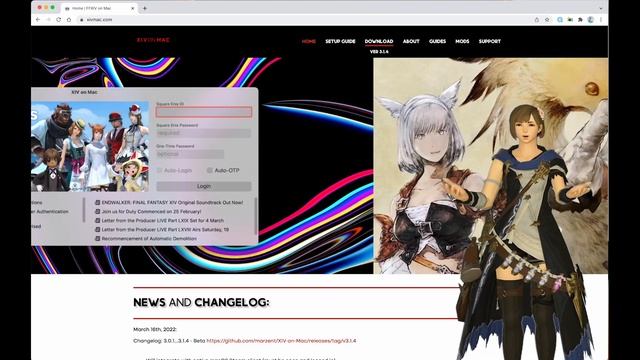
Task: Close the 'Home | FFXIV on Mac' tab
Action: [x=133, y=8]
